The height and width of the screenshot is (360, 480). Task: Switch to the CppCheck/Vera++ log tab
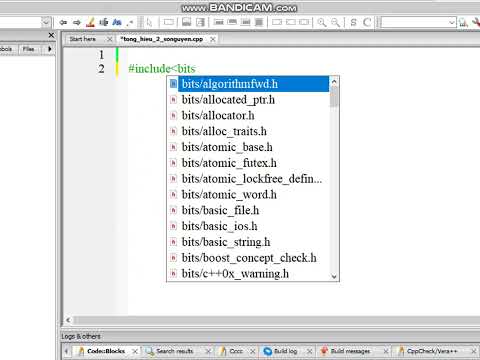(432, 351)
